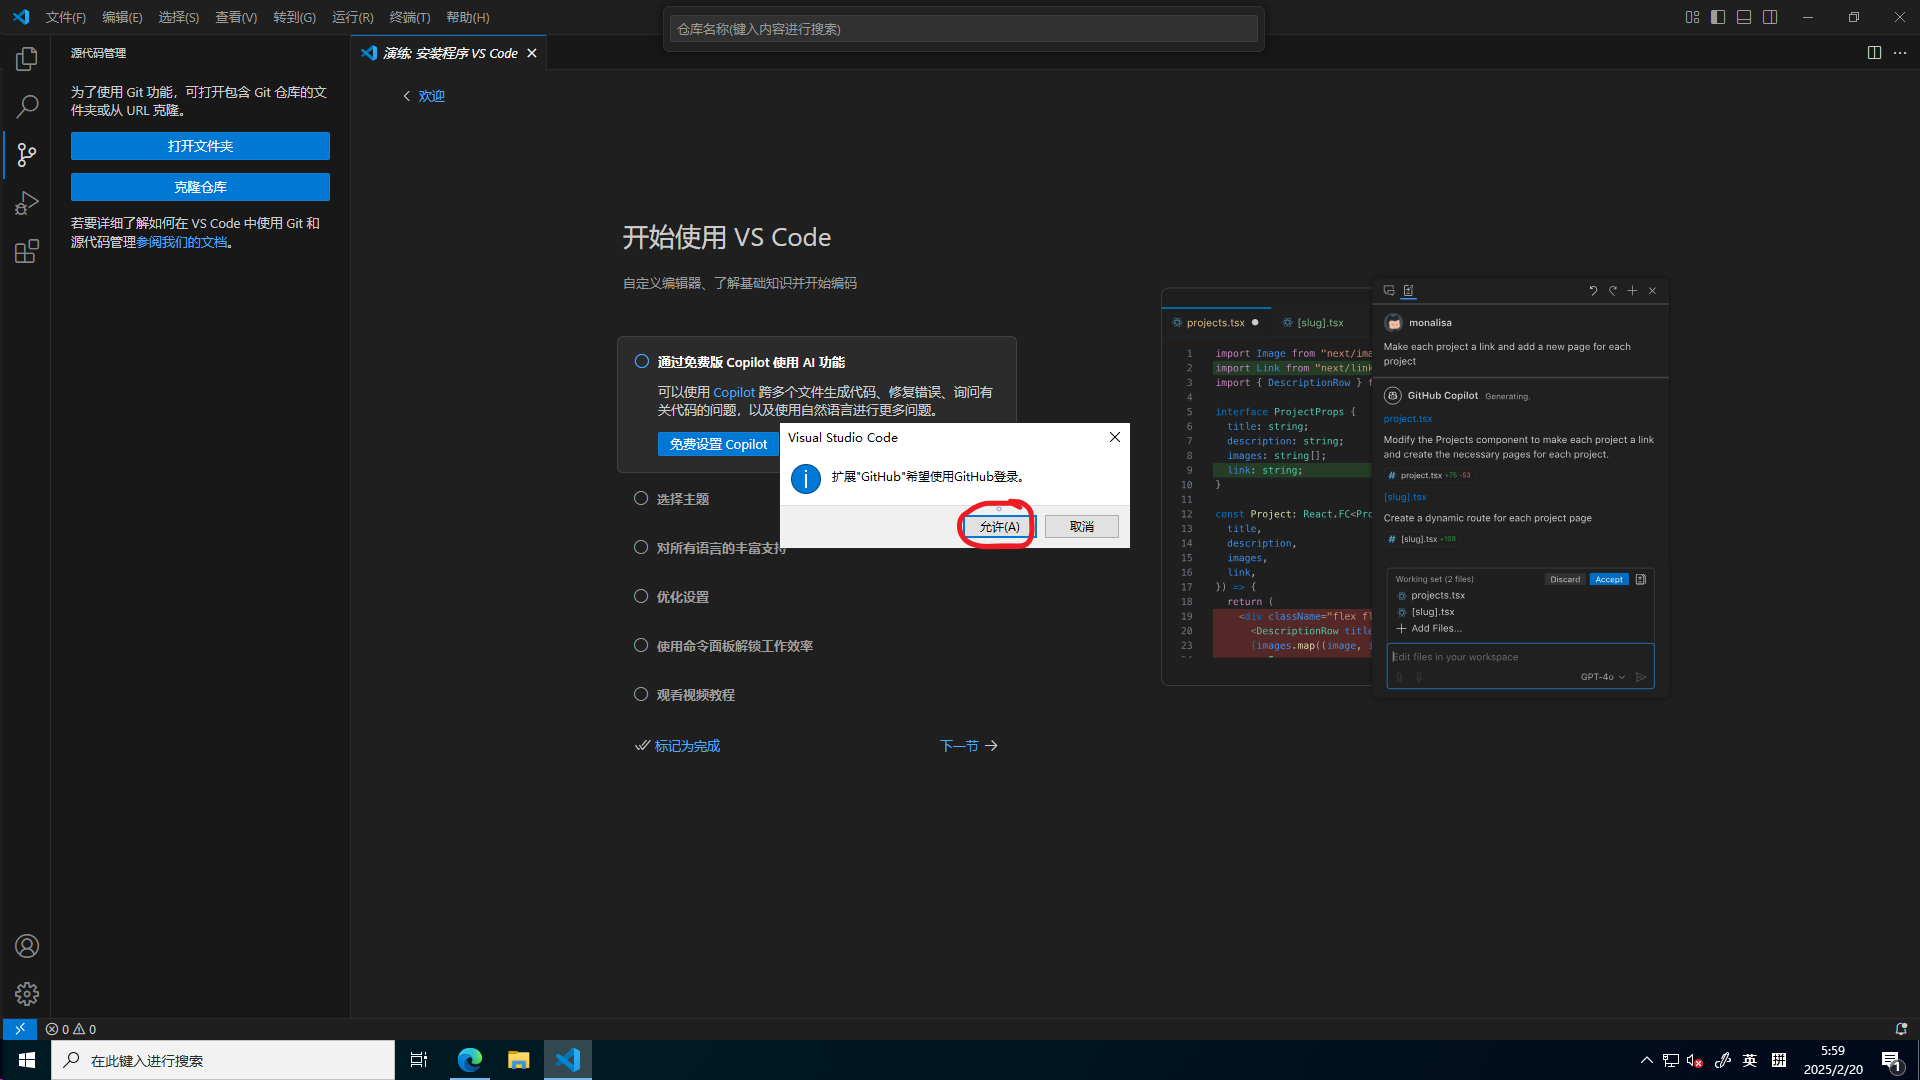Open the Search view

26,105
